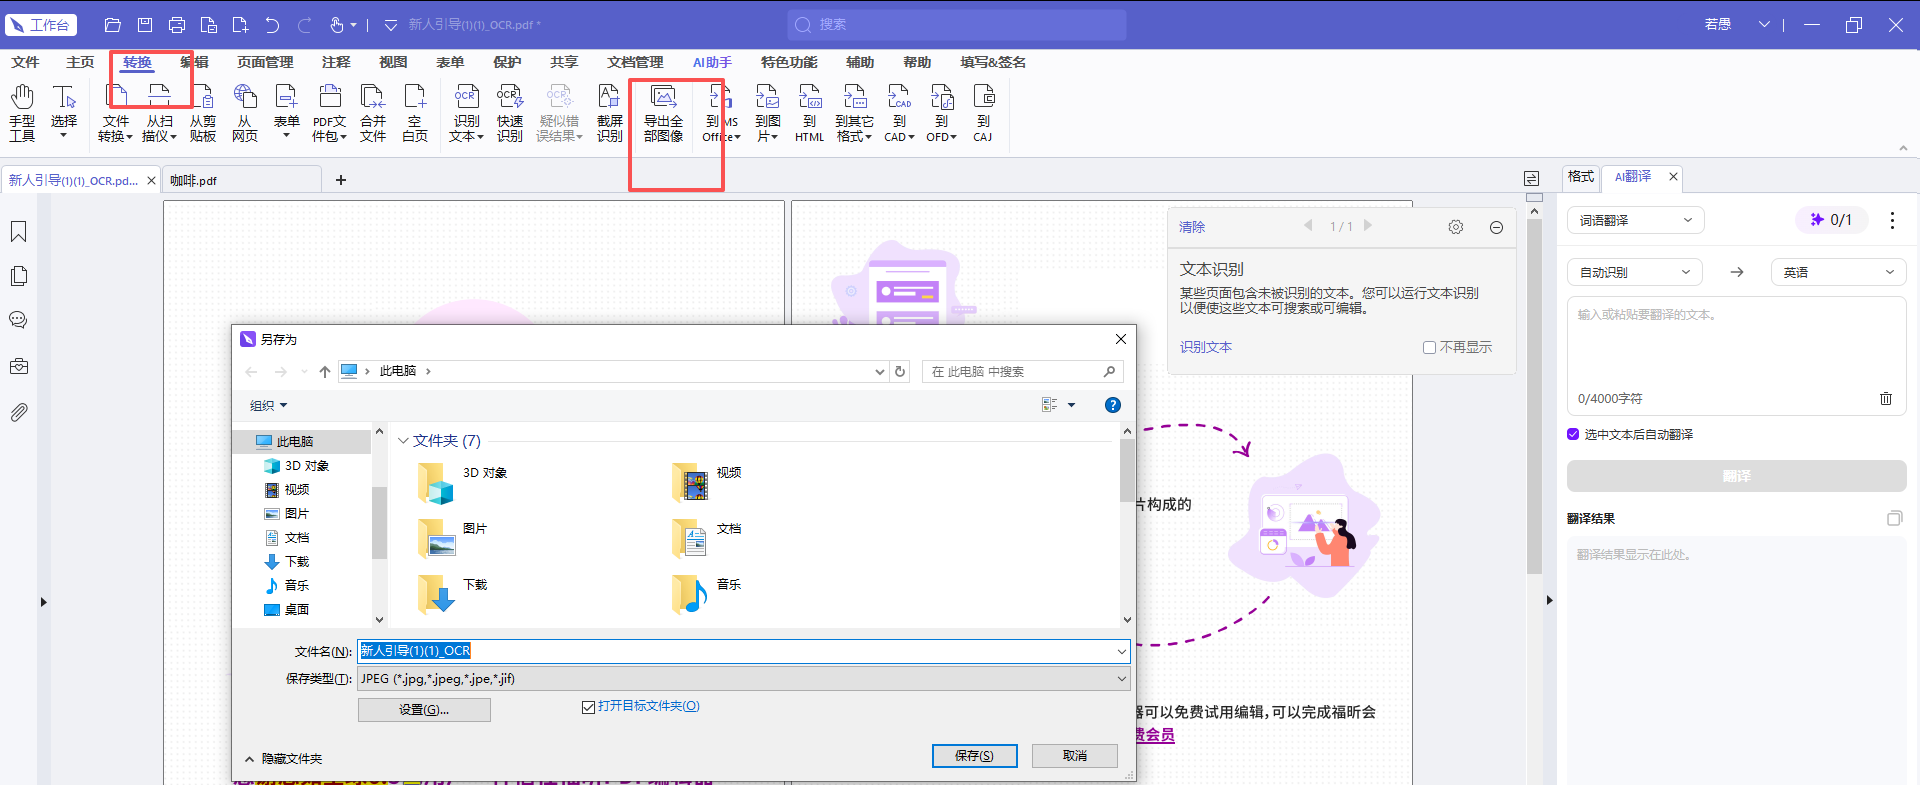Select the 手型工具 hand tool

click(22, 113)
